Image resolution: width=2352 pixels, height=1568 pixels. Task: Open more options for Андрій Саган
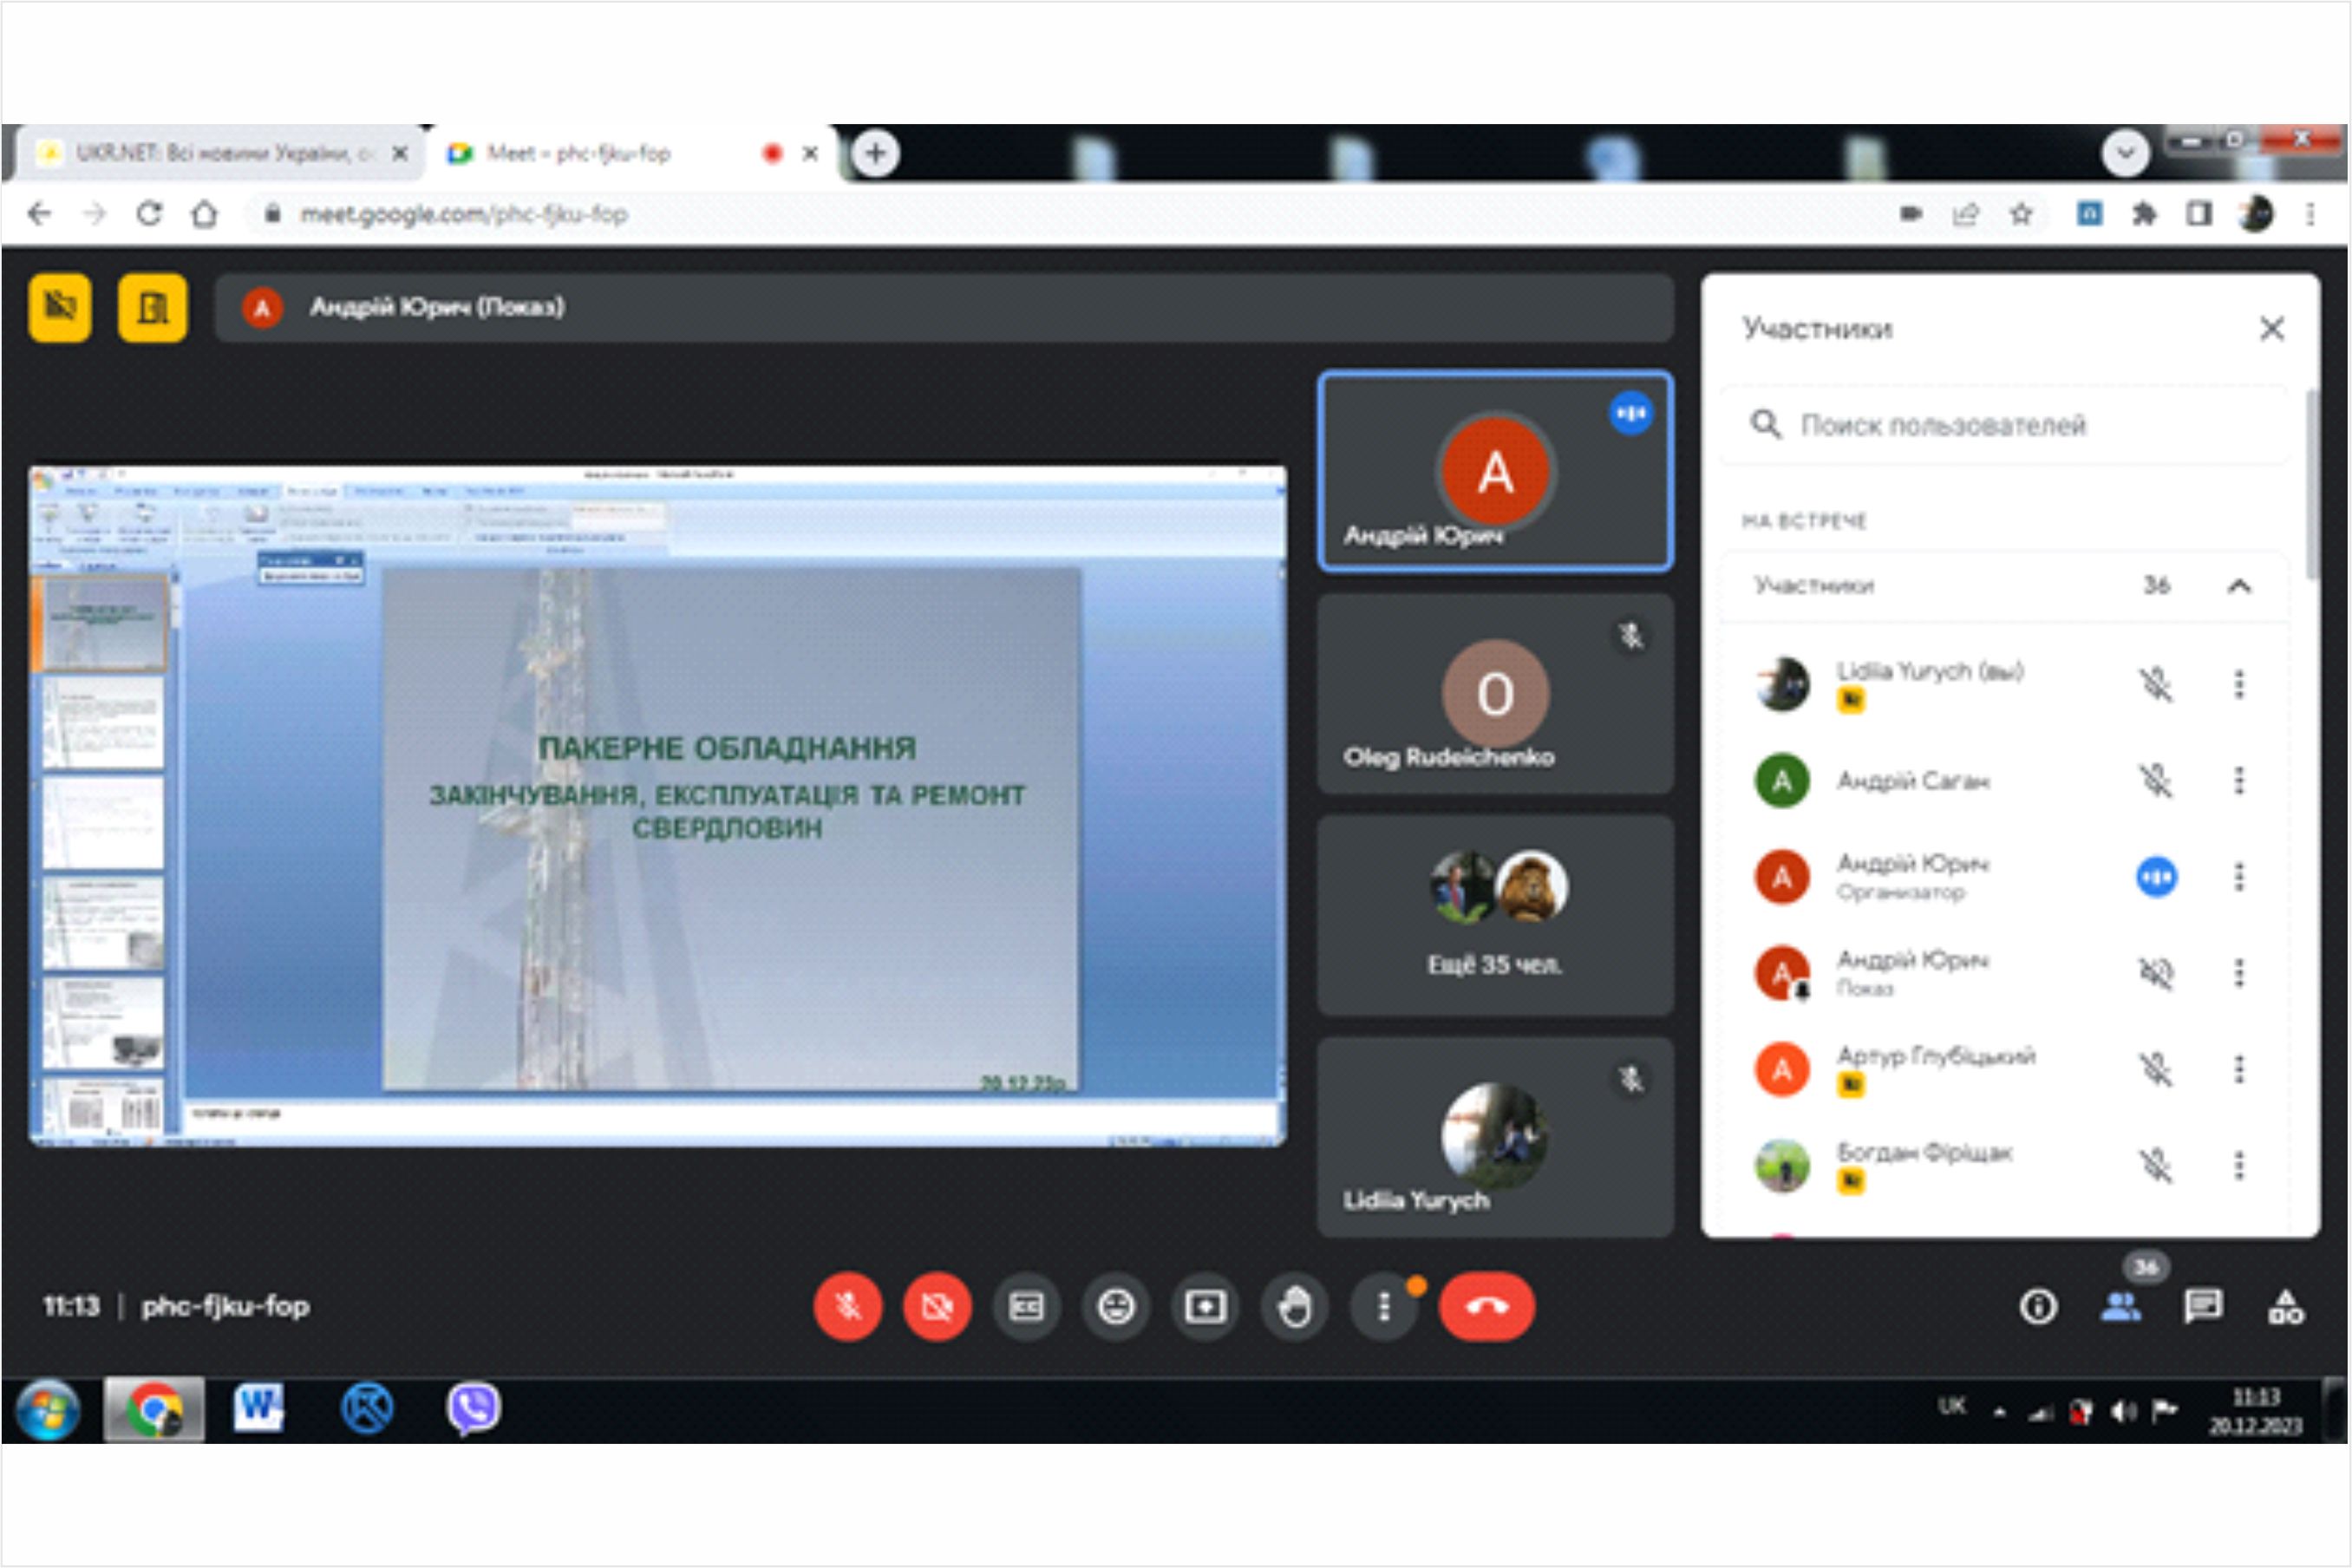coord(2239,780)
